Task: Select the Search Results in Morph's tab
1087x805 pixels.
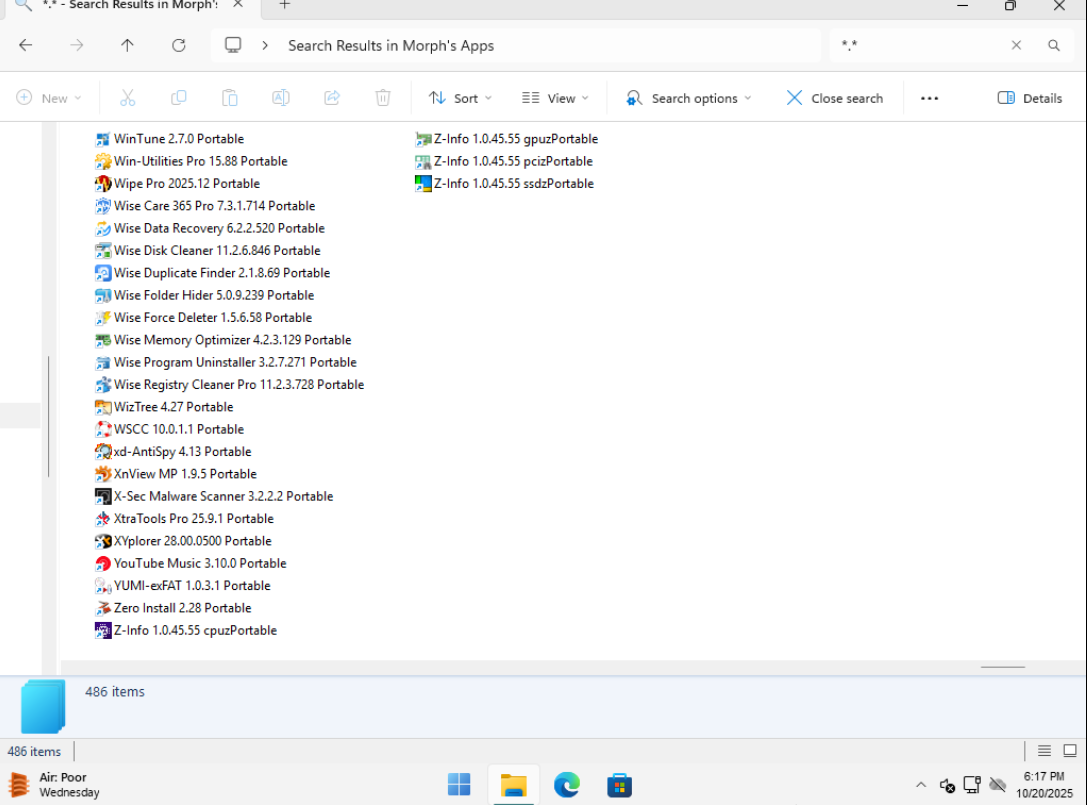Action: pyautogui.click(x=130, y=5)
